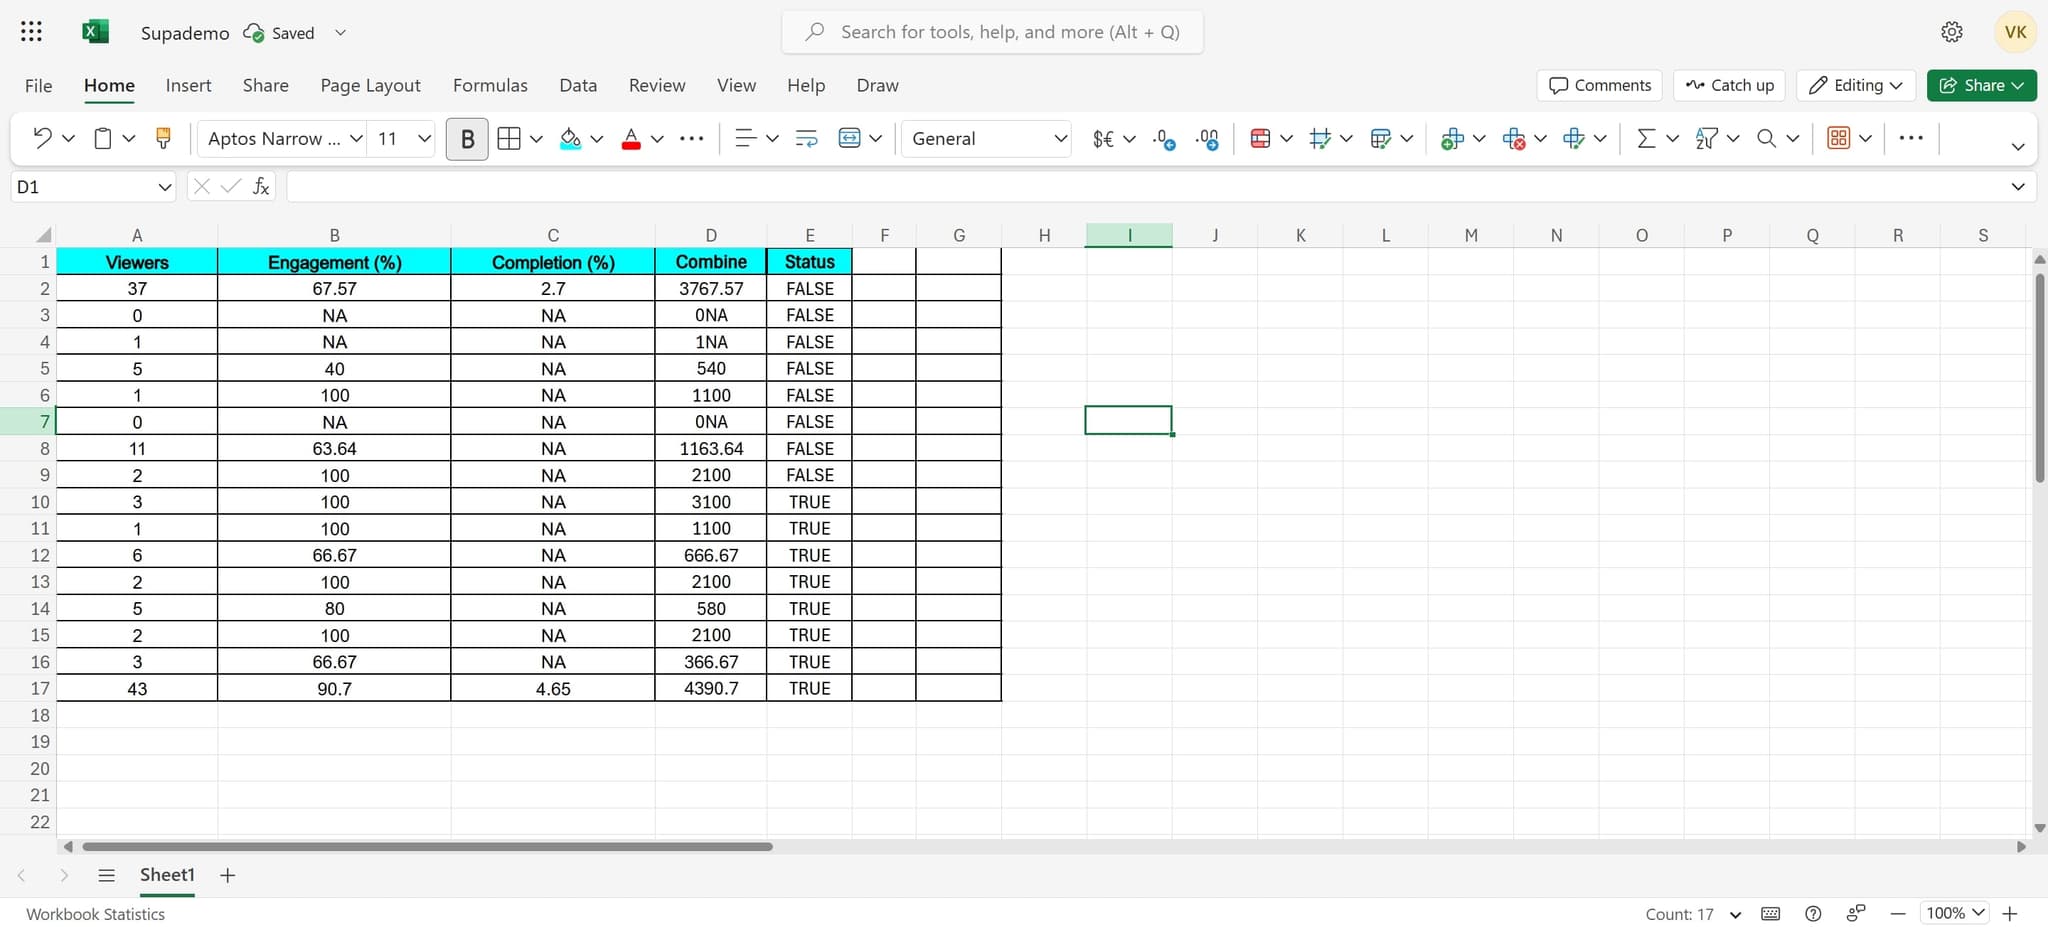
Task: Click the Insert Function fx icon
Action: (261, 187)
